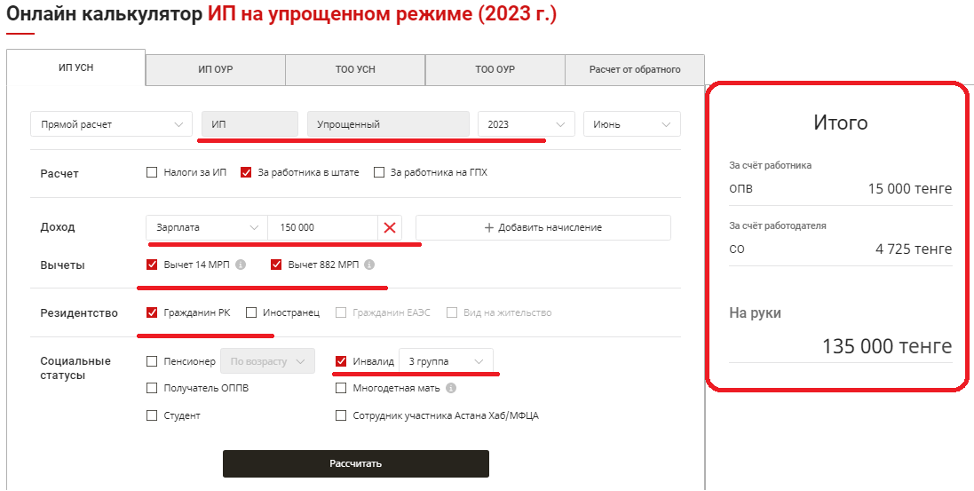Click За счёт работодателя label
Screen dimensions: 974x491
coord(778,226)
